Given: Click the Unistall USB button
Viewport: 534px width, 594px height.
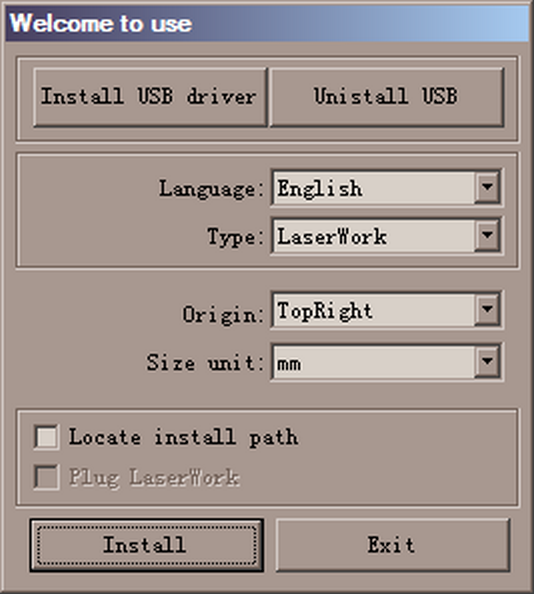Looking at the screenshot, I should tap(387, 97).
